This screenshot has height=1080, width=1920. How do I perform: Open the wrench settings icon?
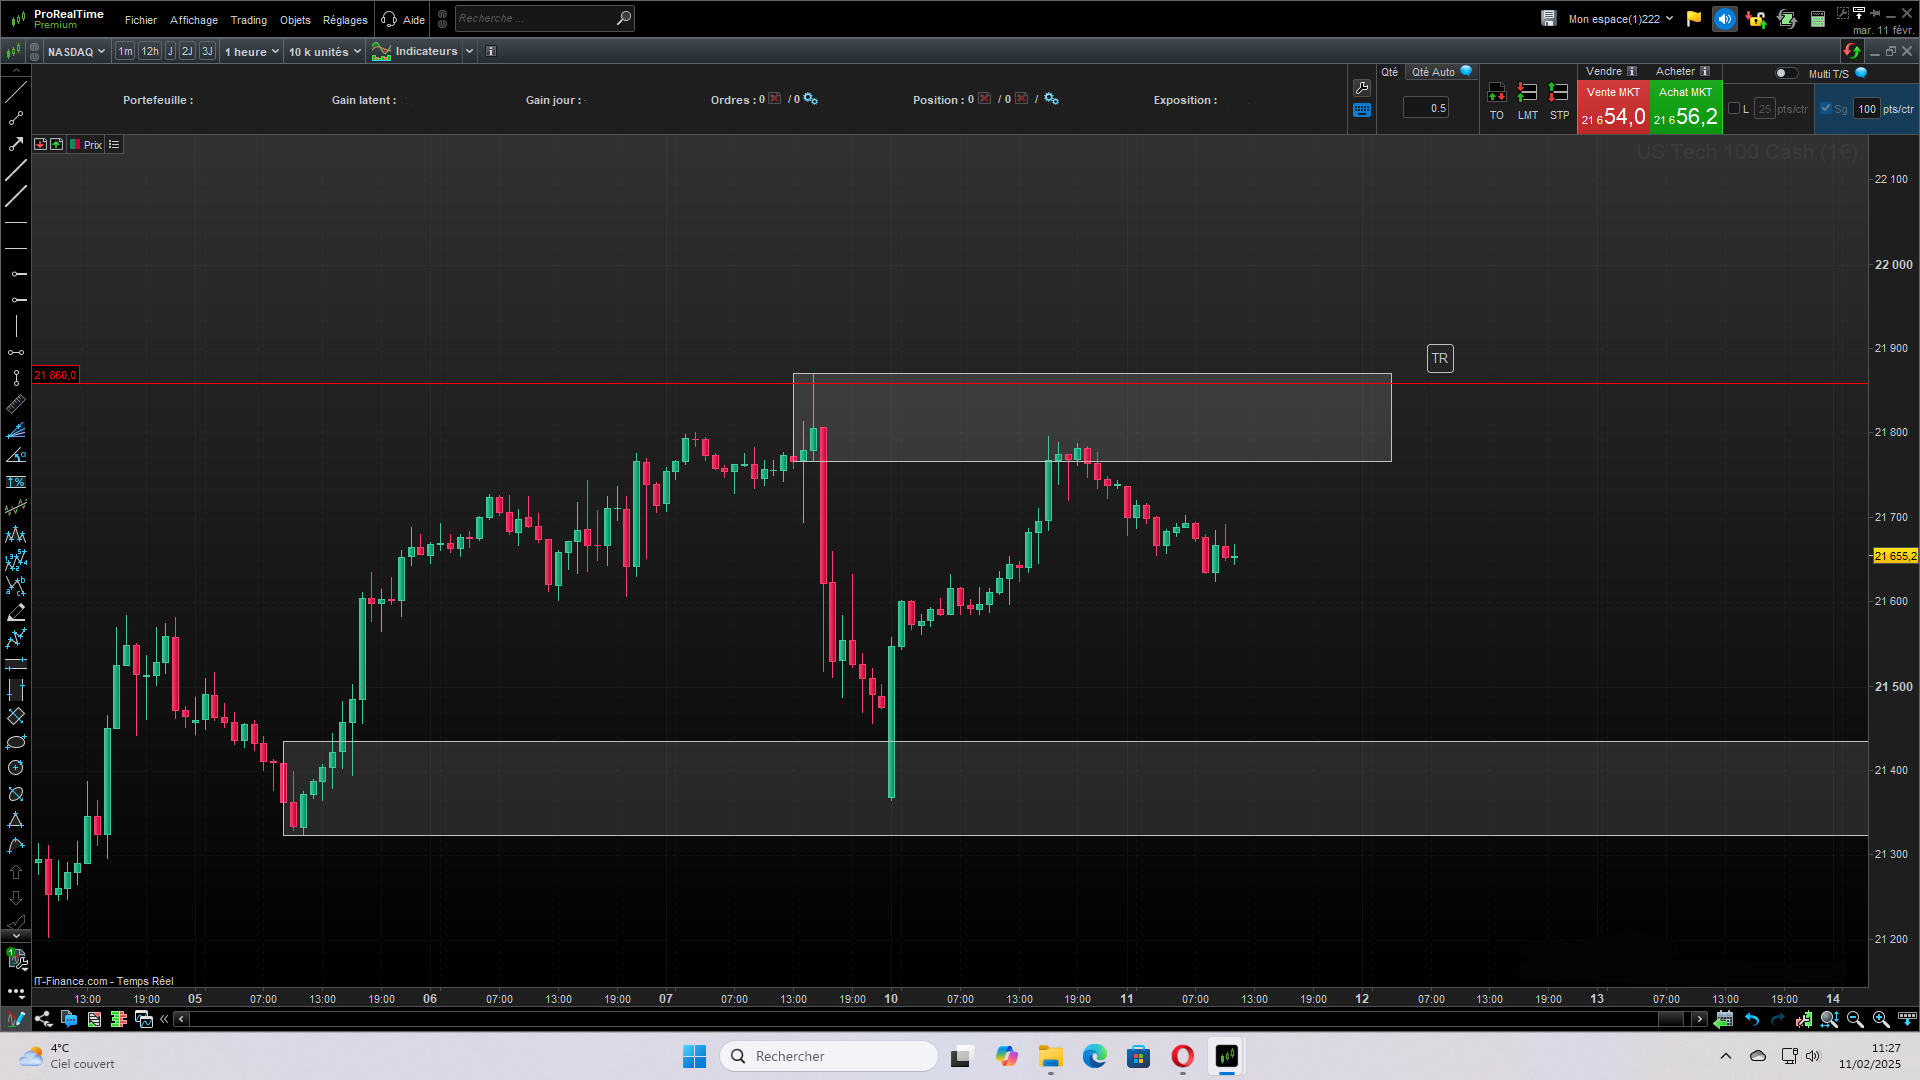pos(1361,88)
